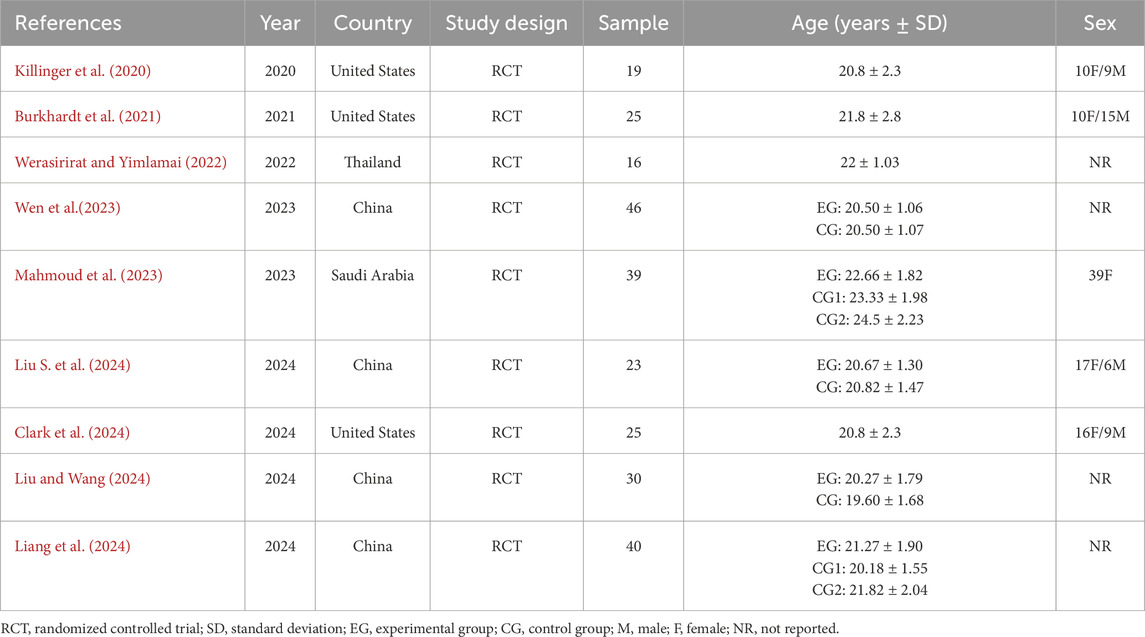Select the Thailand country cell
This screenshot has height=637, width=1145.
[x=373, y=163]
